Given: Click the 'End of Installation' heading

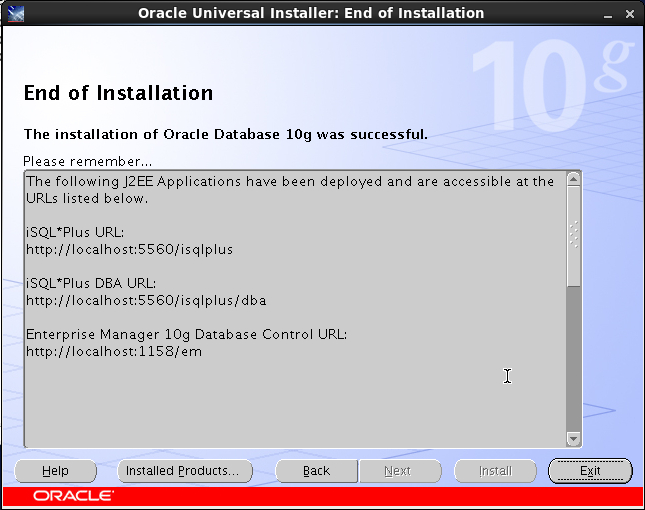Looking at the screenshot, I should tap(118, 93).
